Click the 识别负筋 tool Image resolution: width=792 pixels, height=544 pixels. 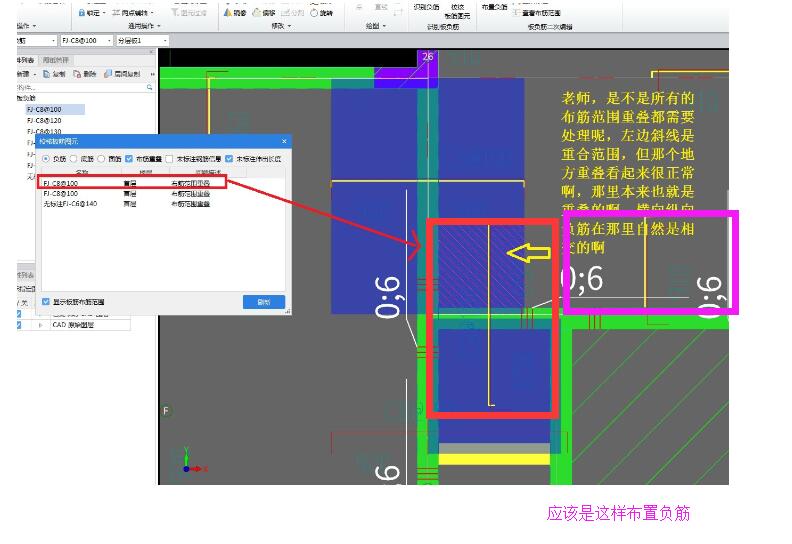426,7
